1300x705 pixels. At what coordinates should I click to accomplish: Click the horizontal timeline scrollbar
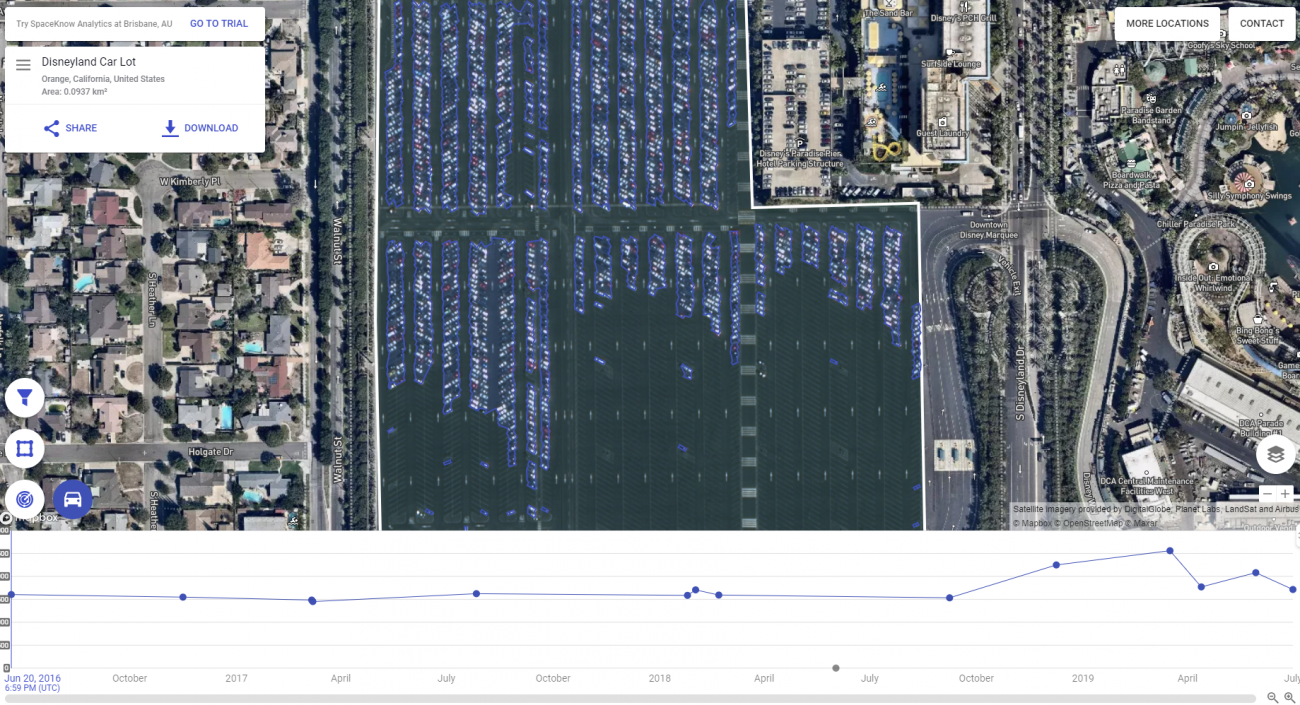pos(630,698)
